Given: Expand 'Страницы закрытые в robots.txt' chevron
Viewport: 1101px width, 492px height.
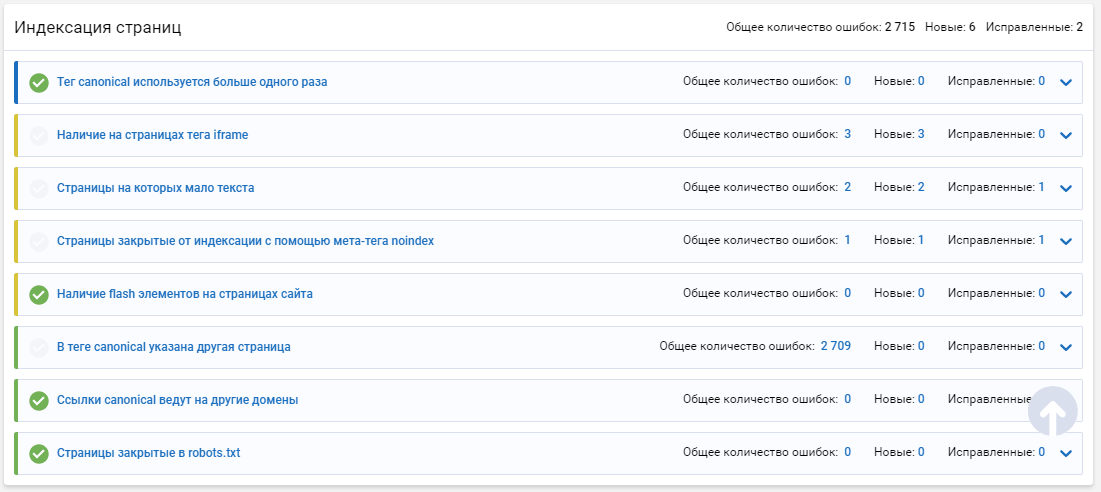Looking at the screenshot, I should 1066,453.
